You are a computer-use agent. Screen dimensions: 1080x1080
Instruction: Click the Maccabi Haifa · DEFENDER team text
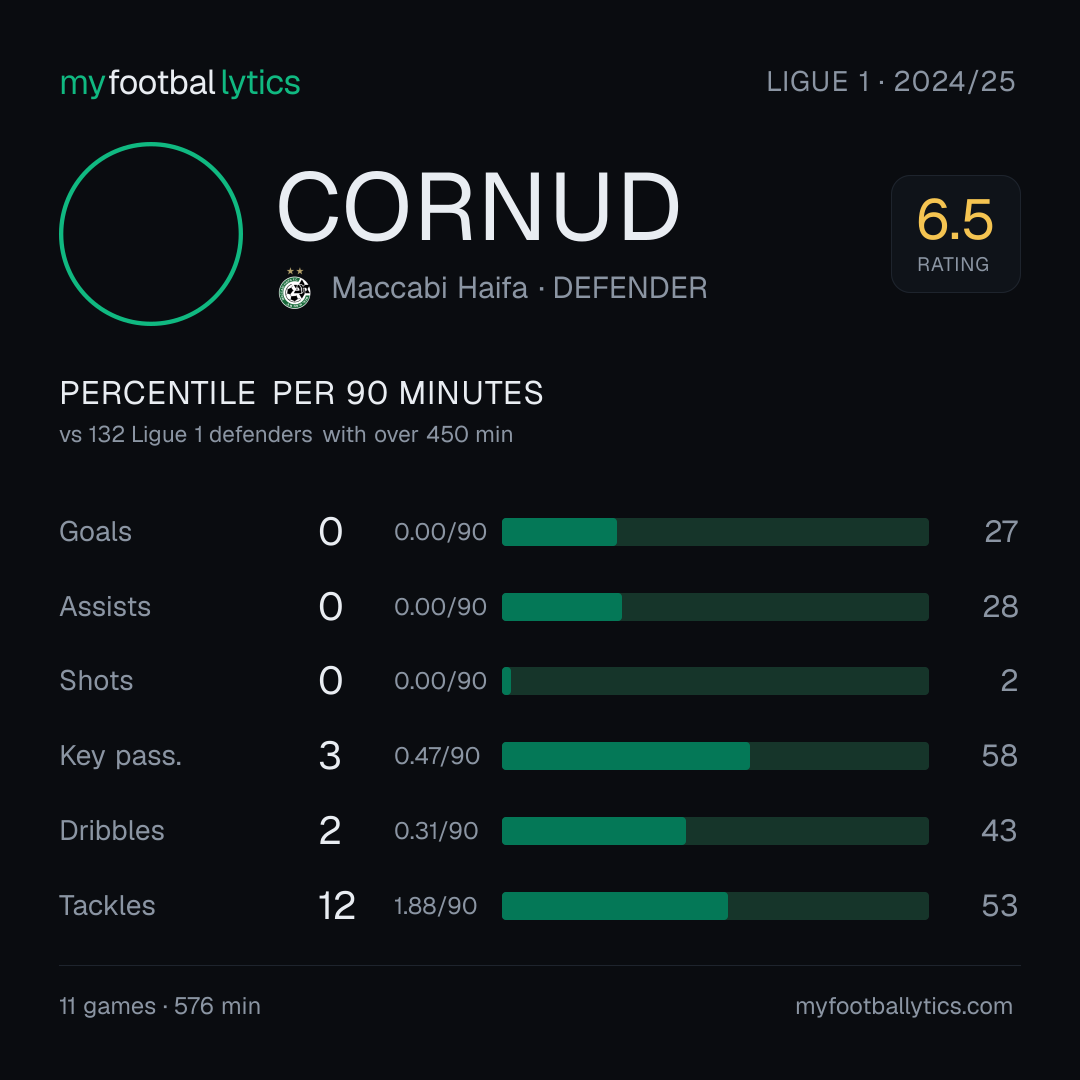tap(519, 288)
